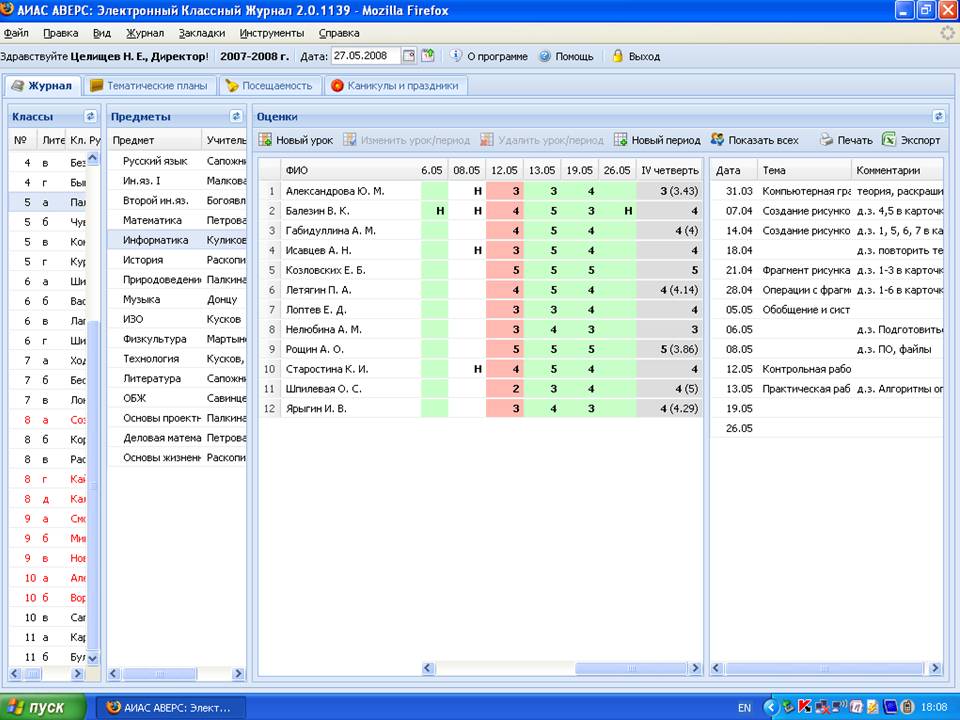This screenshot has height=720, width=960.
Task: Click the IV четверть column header
Action: pos(670,170)
